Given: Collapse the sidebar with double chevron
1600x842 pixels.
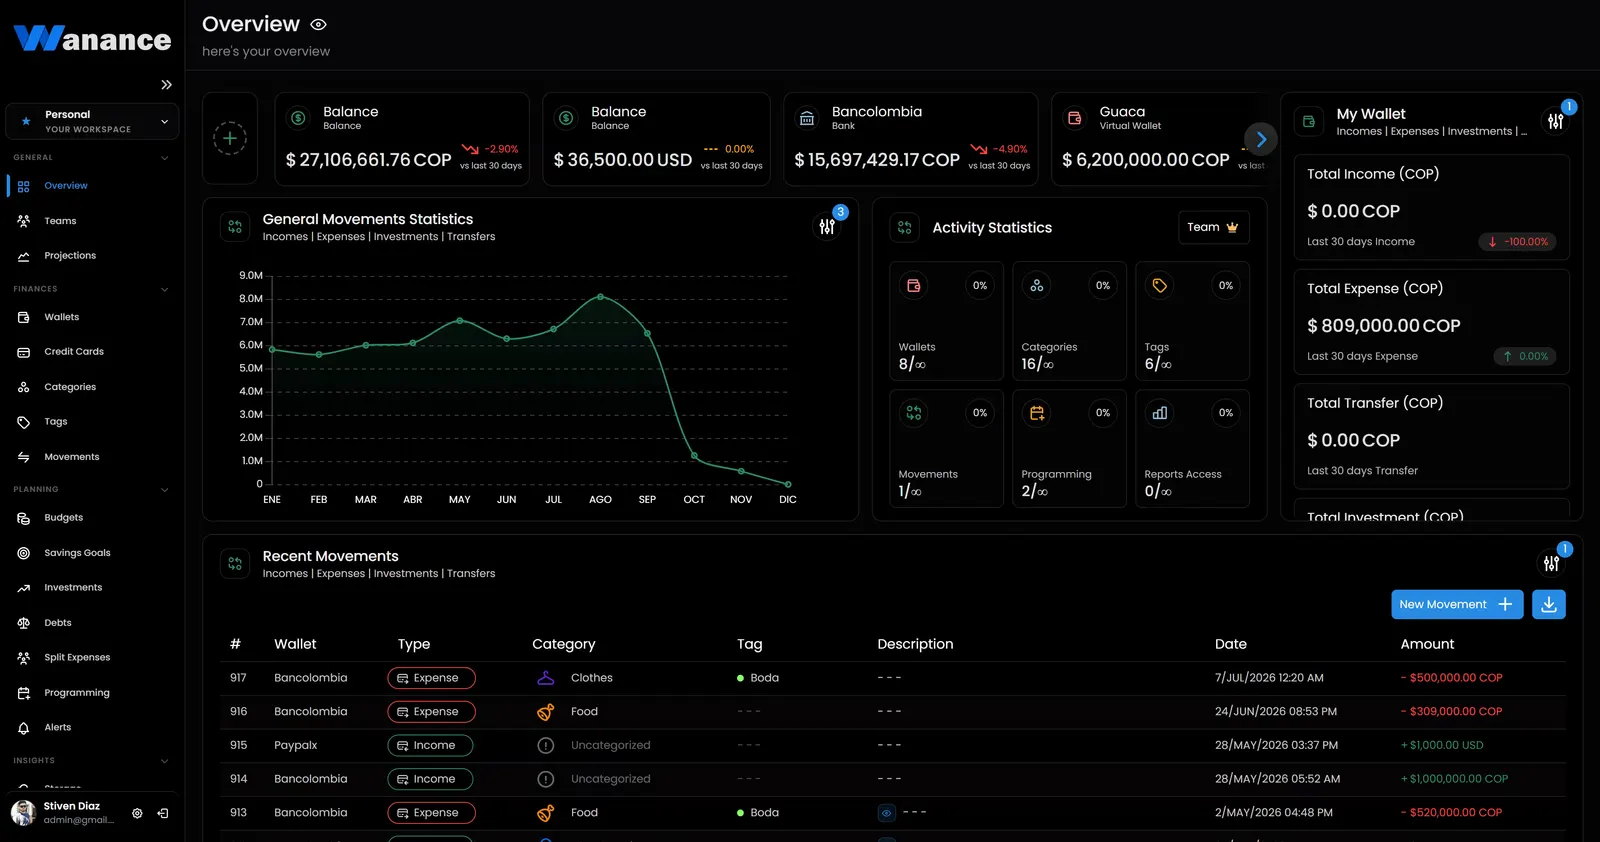Looking at the screenshot, I should point(166,85).
